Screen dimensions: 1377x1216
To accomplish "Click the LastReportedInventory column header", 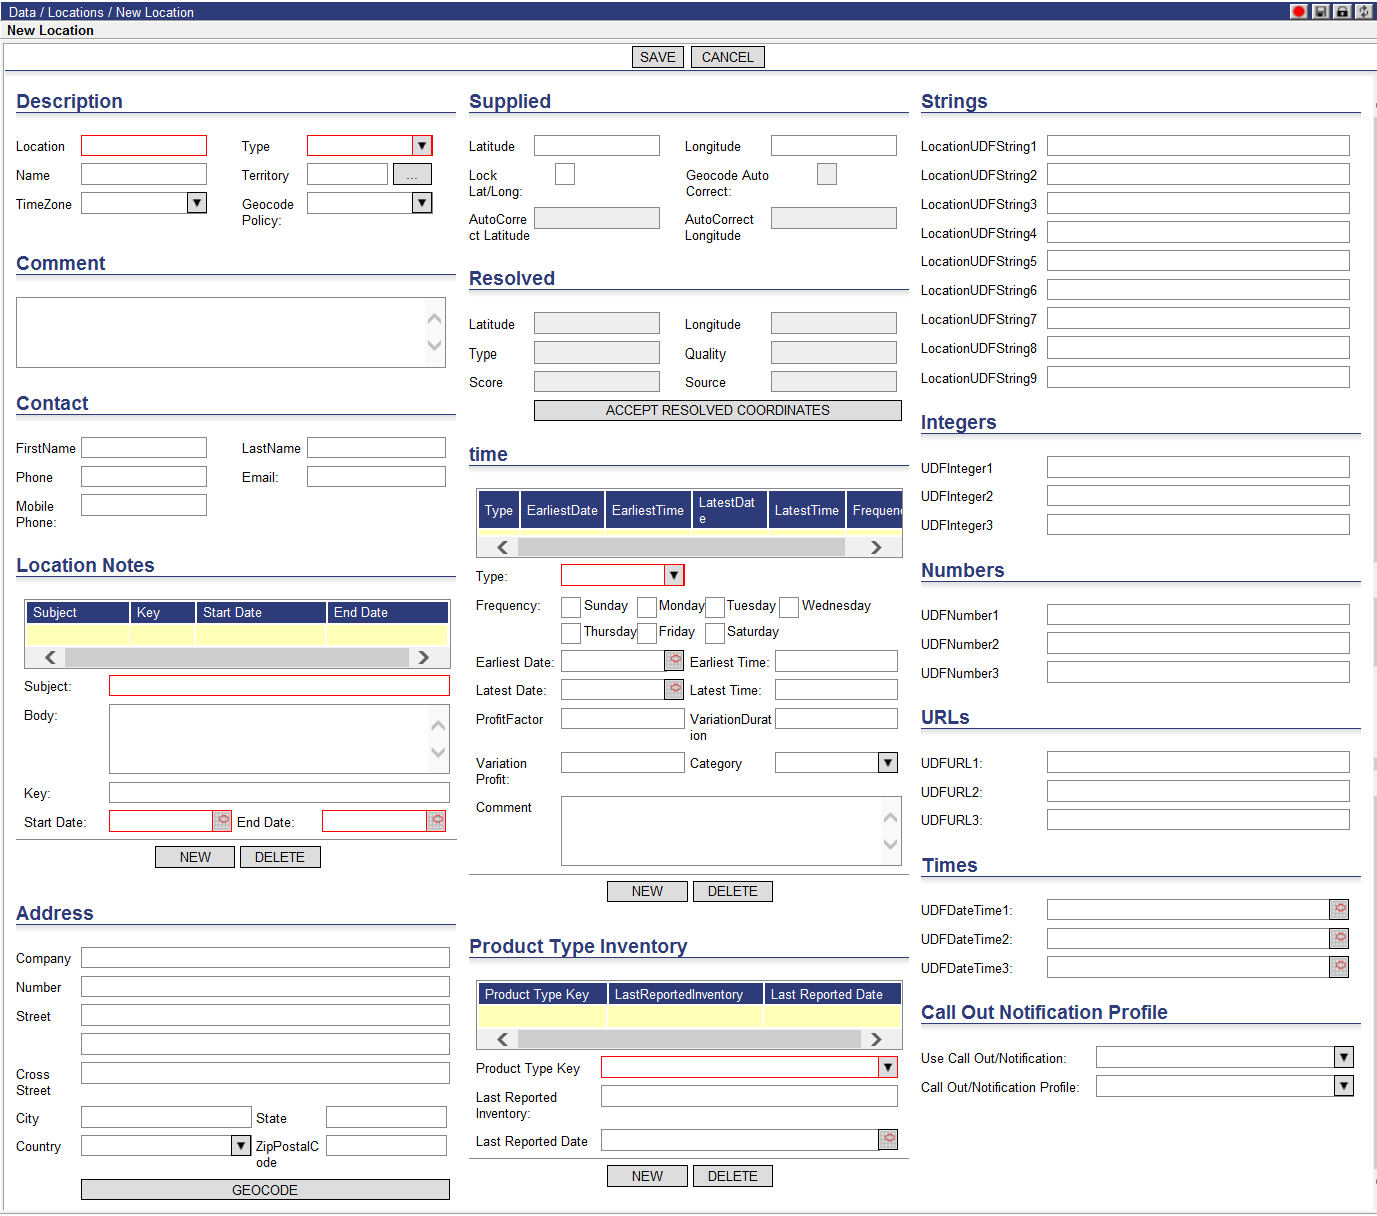I will [685, 994].
